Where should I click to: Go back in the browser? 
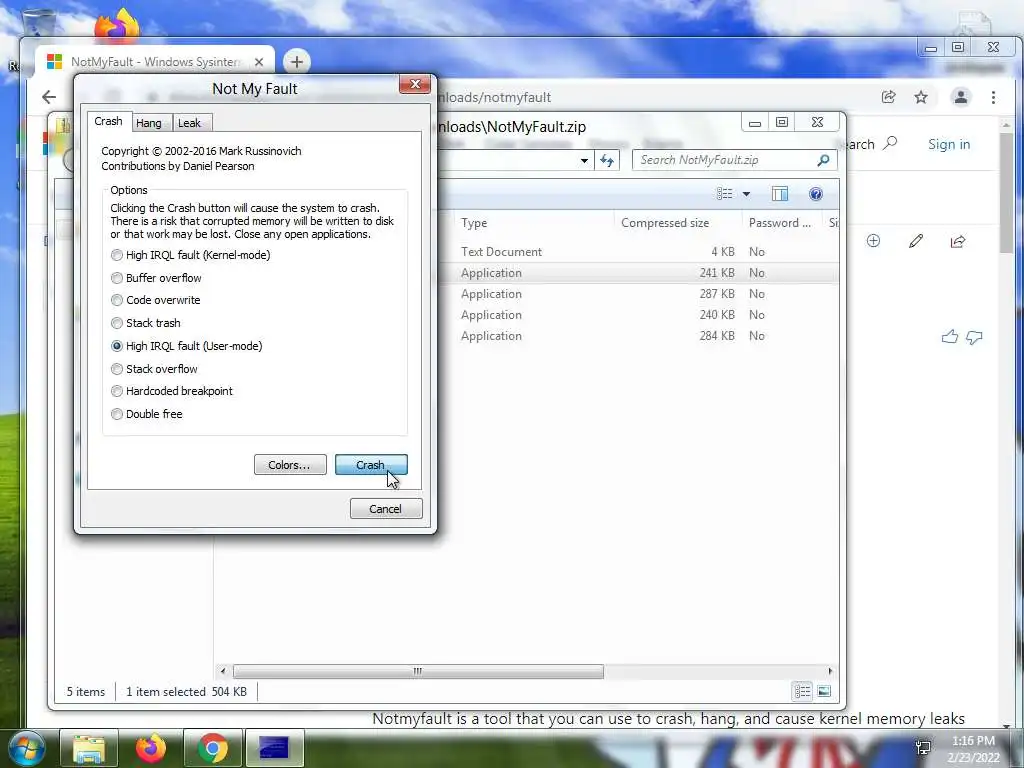[x=49, y=97]
